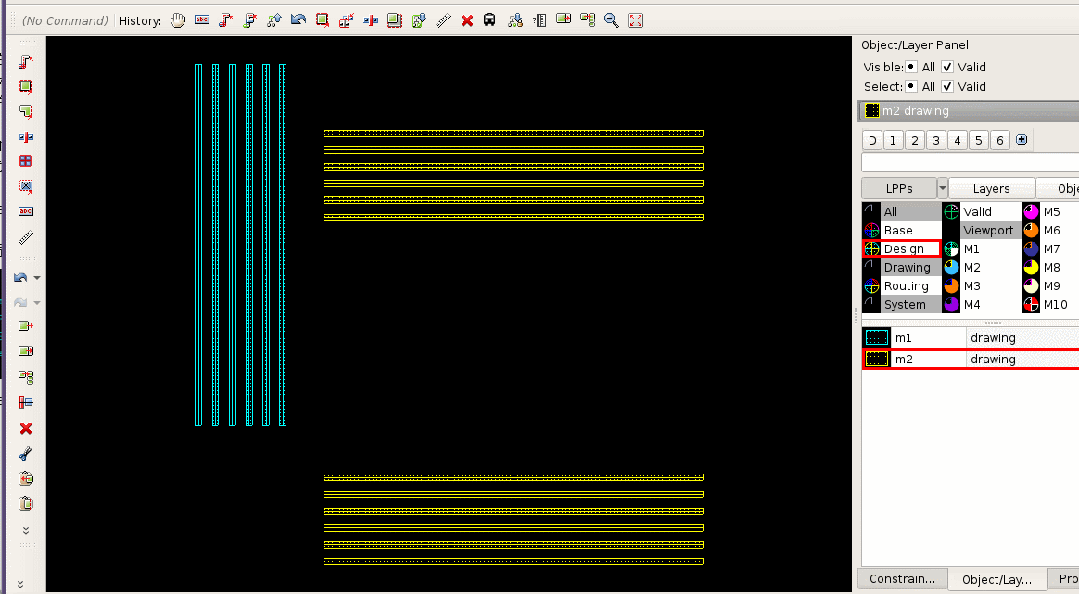This screenshot has height=594, width=1079.
Task: Select the M8 filter entry
Action: click(x=1050, y=267)
